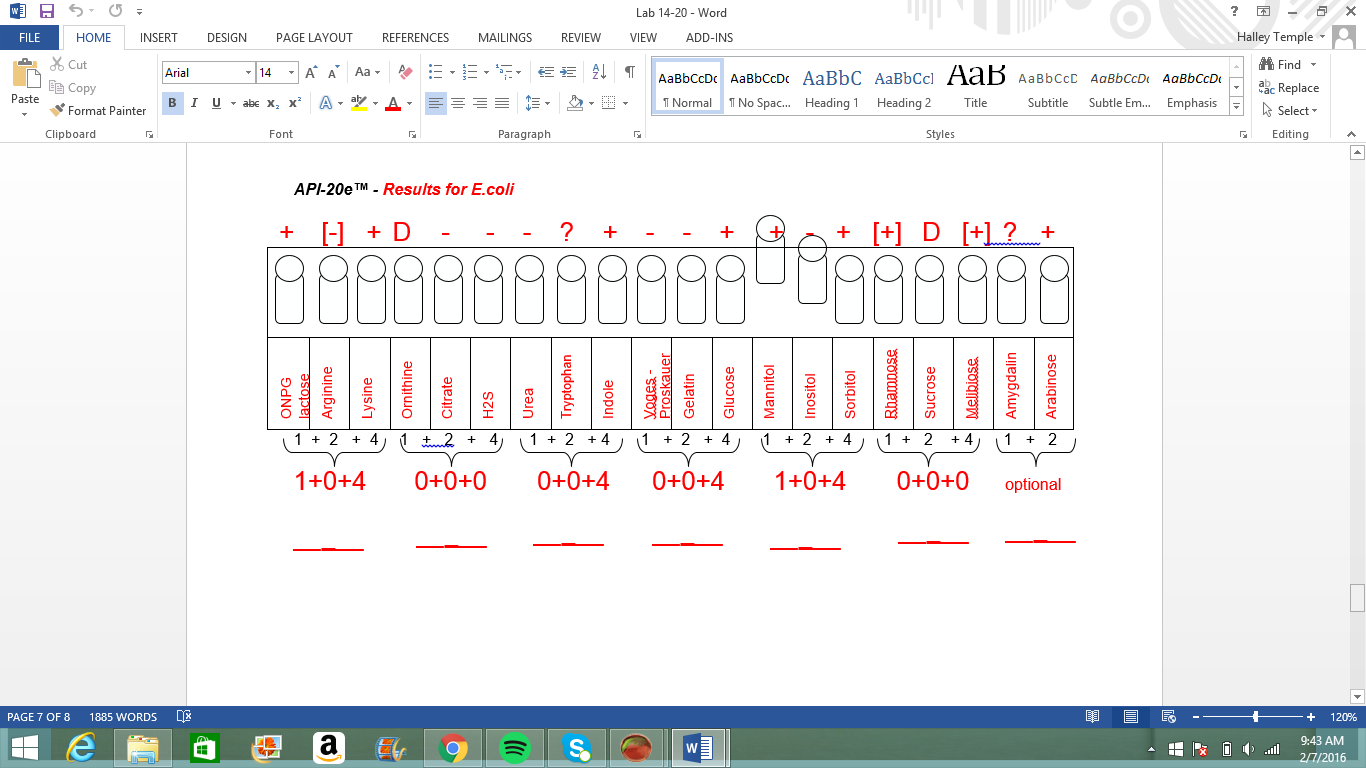1366x768 pixels.
Task: Justify the paragraph text
Action: coord(502,103)
